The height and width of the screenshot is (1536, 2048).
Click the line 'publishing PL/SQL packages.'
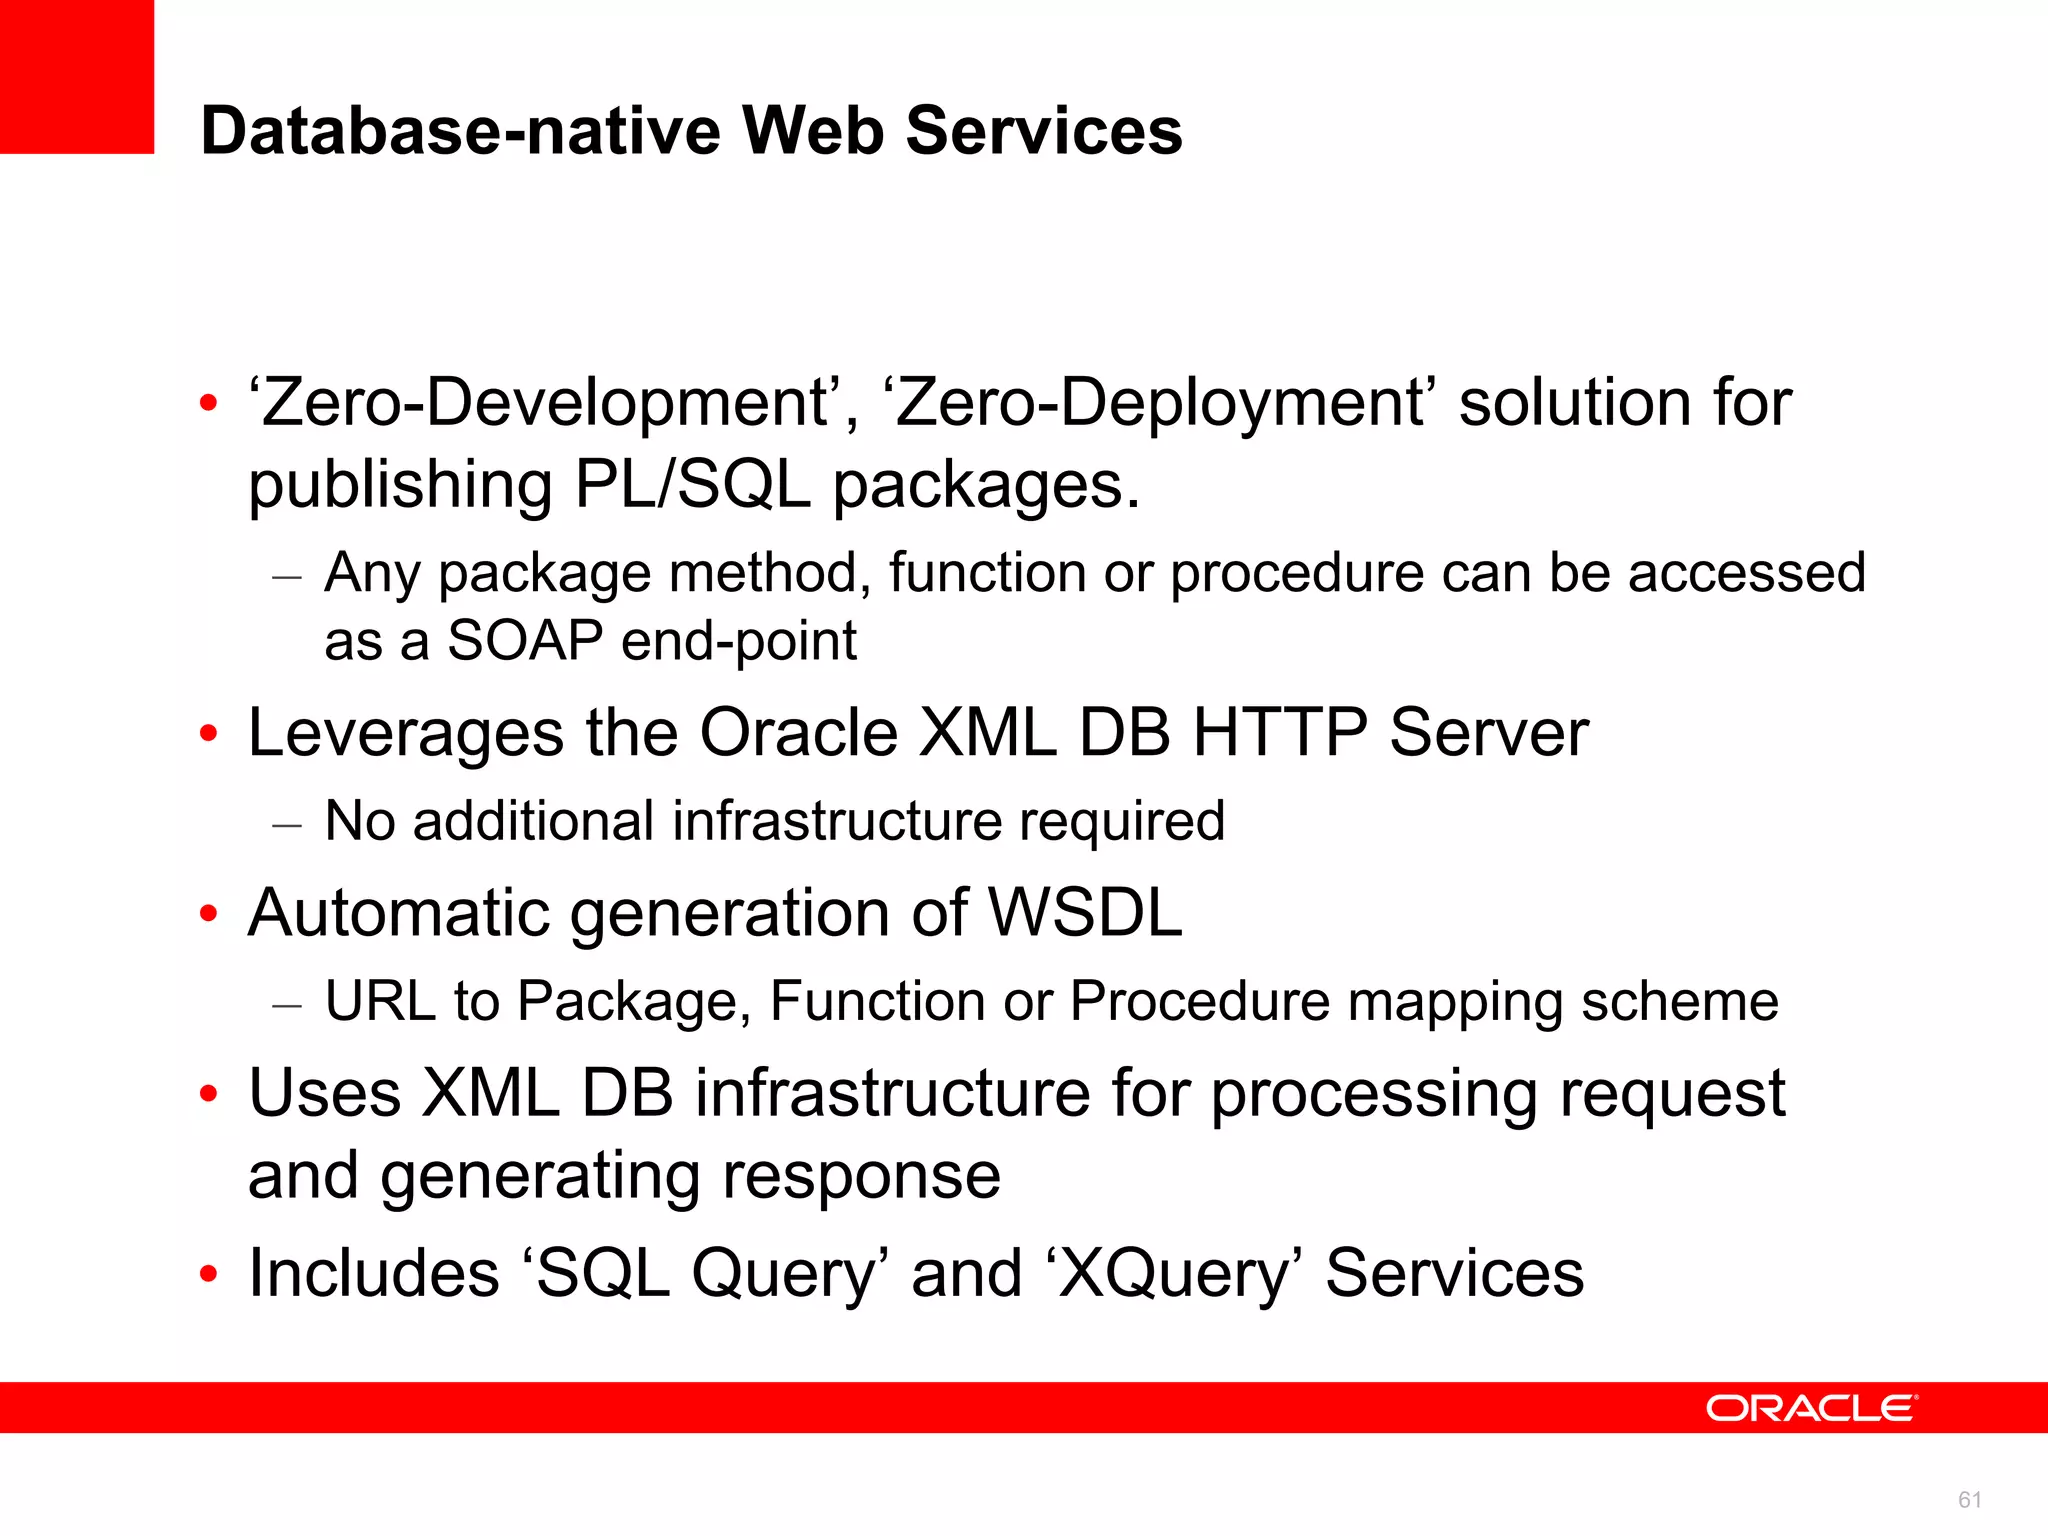(694, 487)
